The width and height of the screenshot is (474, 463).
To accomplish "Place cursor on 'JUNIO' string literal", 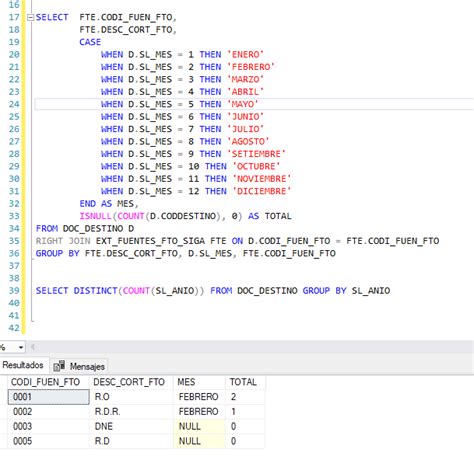I will click(x=246, y=117).
